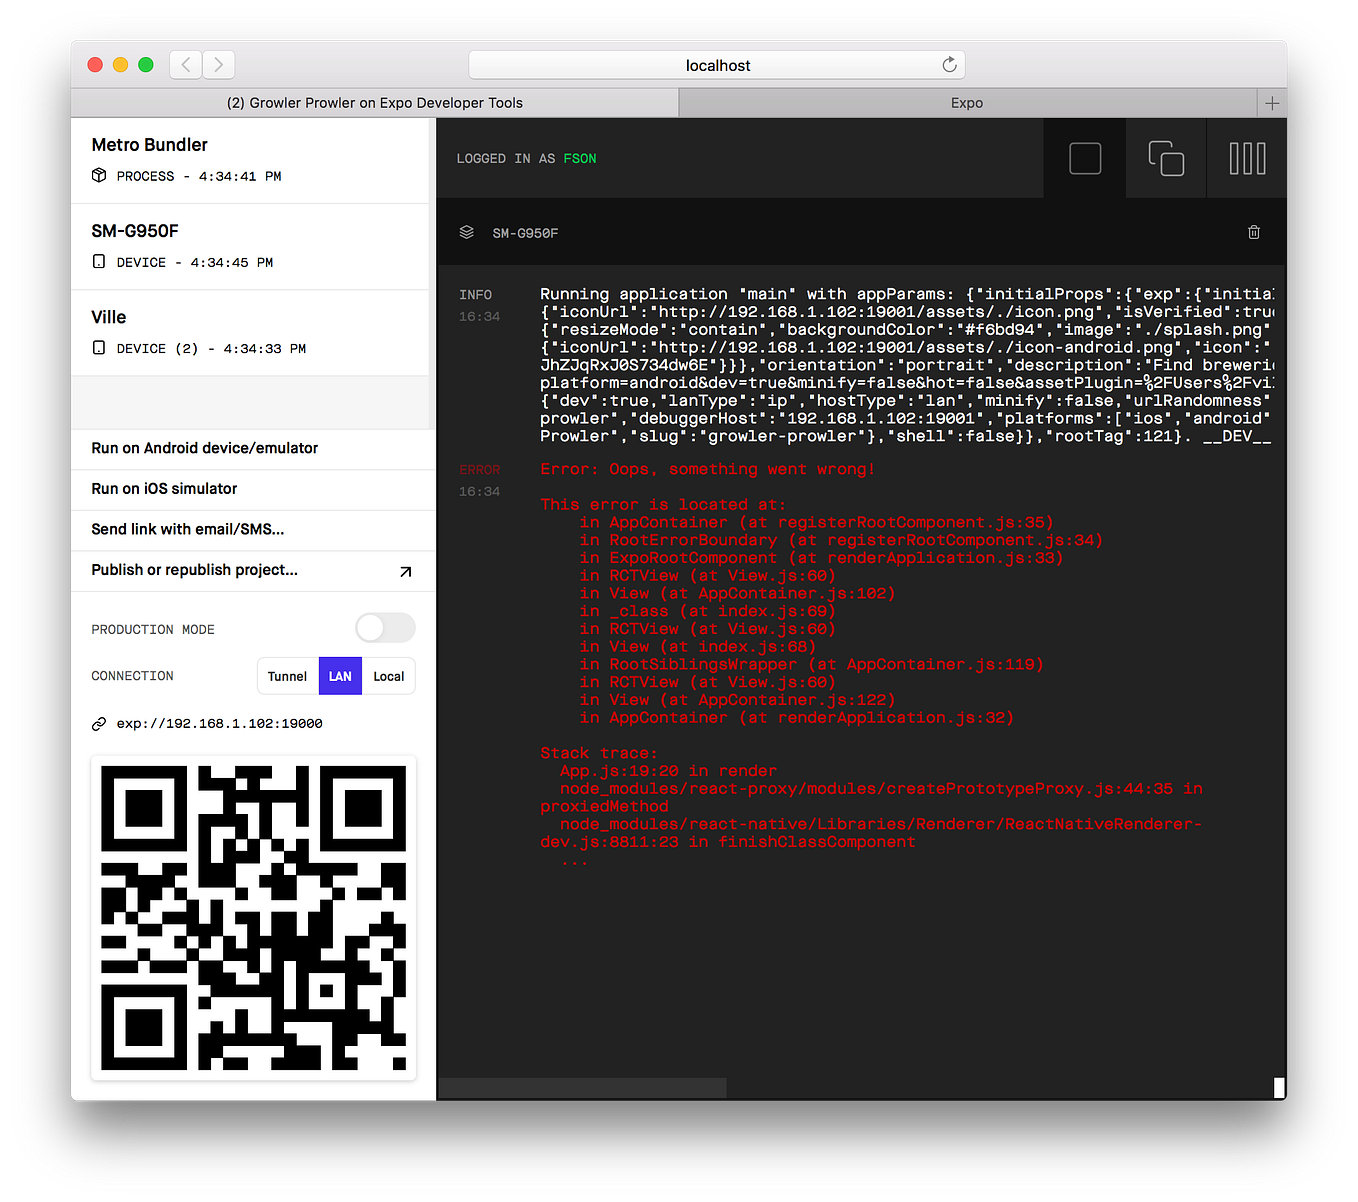Reload the localhost page
The image size is (1358, 1202).
tap(948, 64)
